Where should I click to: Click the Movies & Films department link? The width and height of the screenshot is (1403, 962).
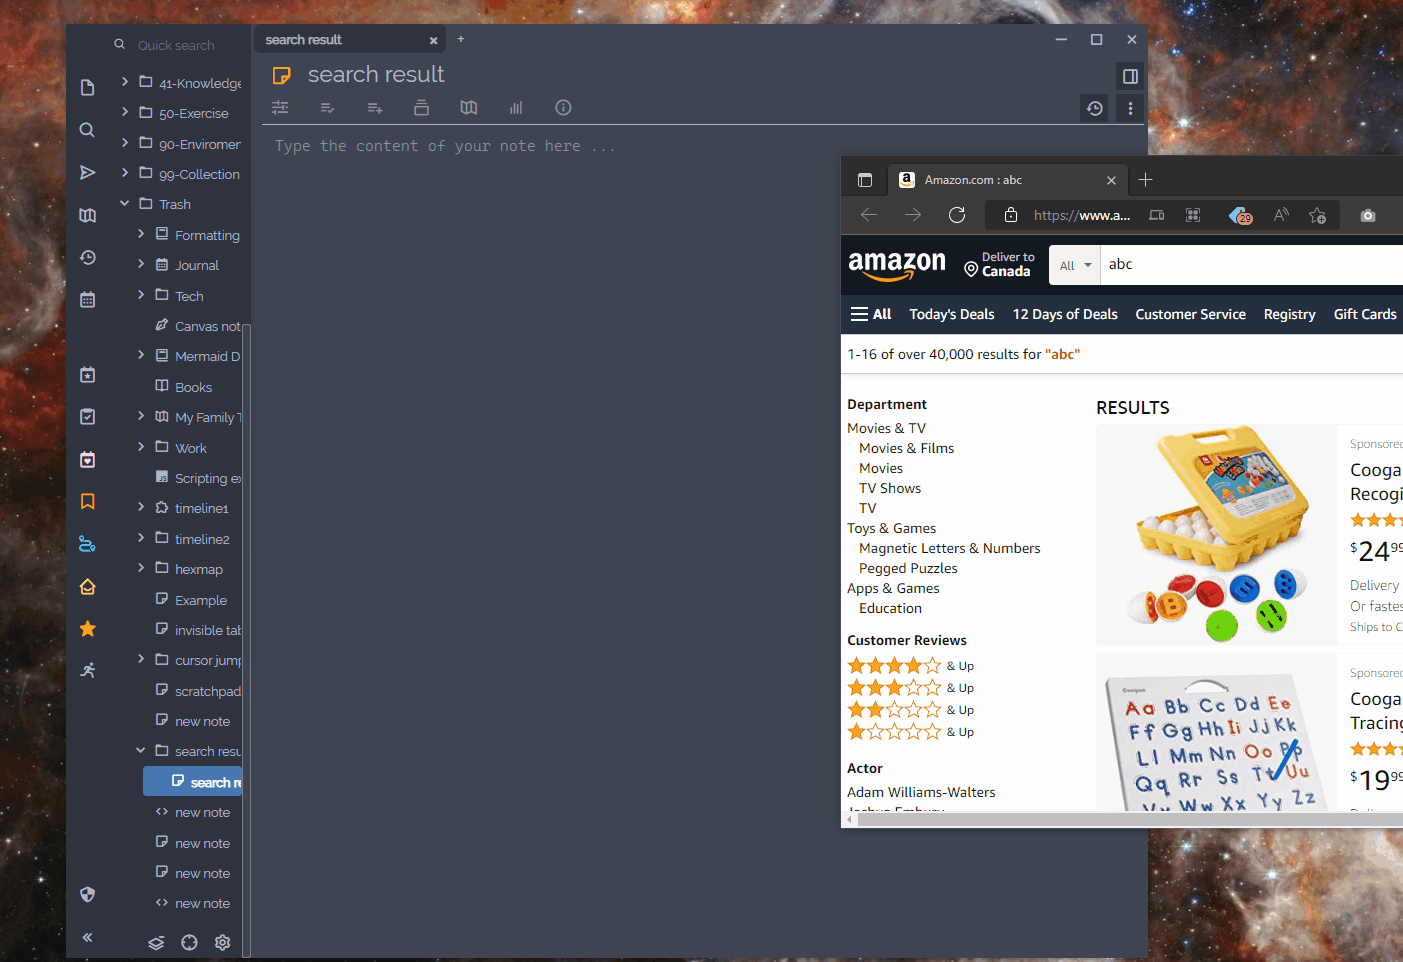tap(906, 448)
